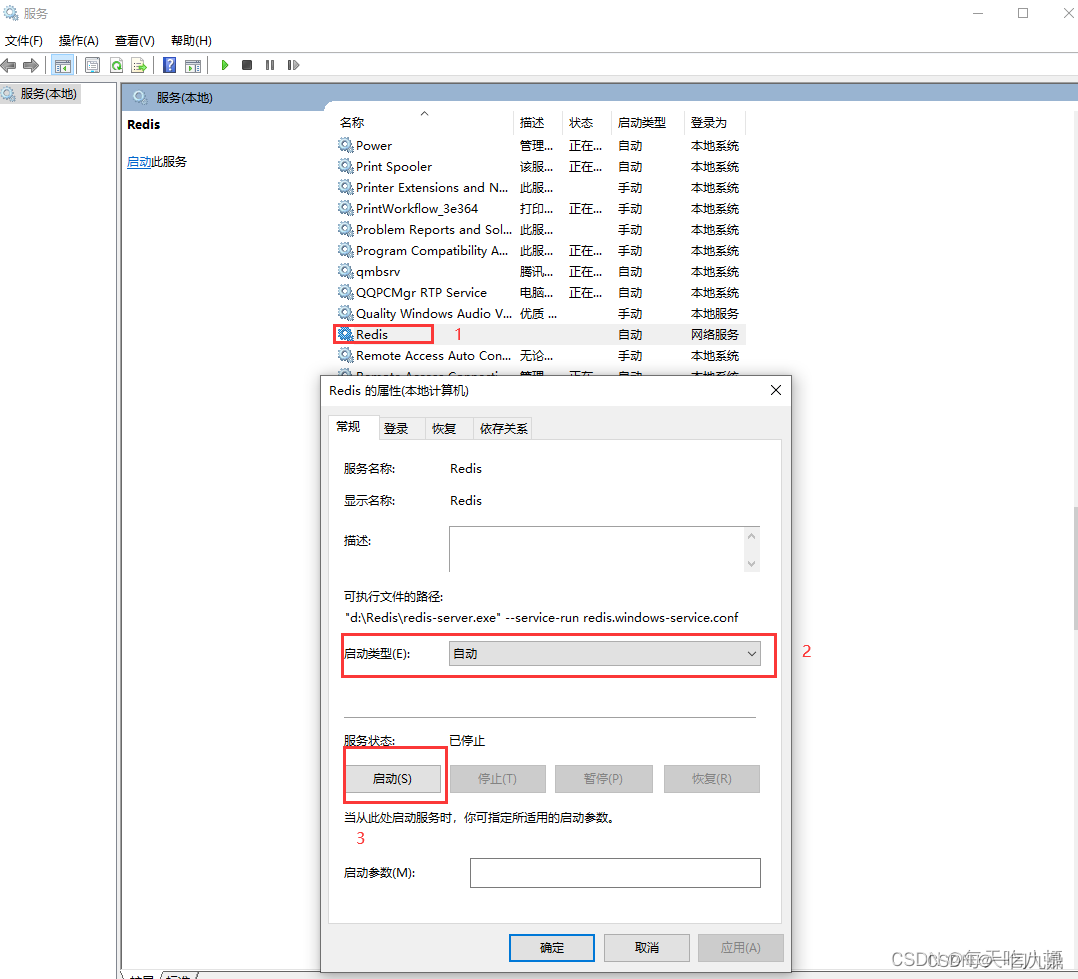Image resolution: width=1078 pixels, height=979 pixels.
Task: Select the Remote Access Auto Connection icon
Action: click(345, 355)
